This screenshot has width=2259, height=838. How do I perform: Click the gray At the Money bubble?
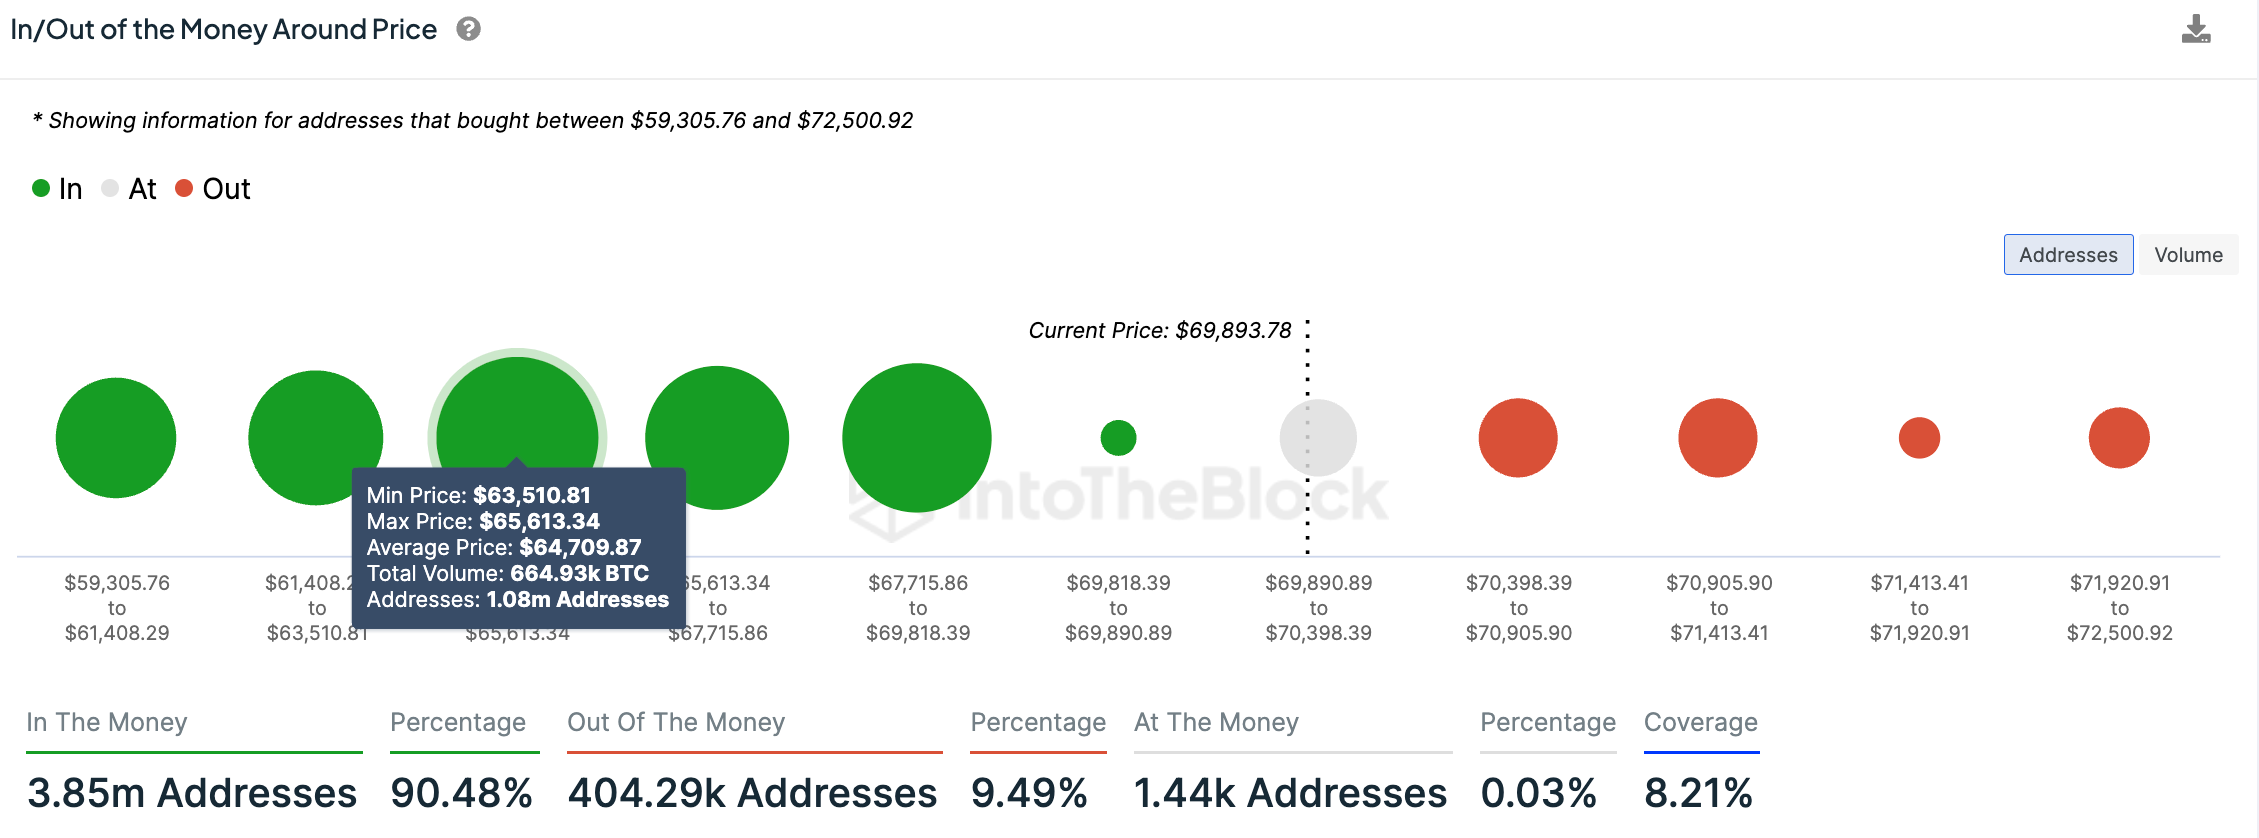[1318, 438]
